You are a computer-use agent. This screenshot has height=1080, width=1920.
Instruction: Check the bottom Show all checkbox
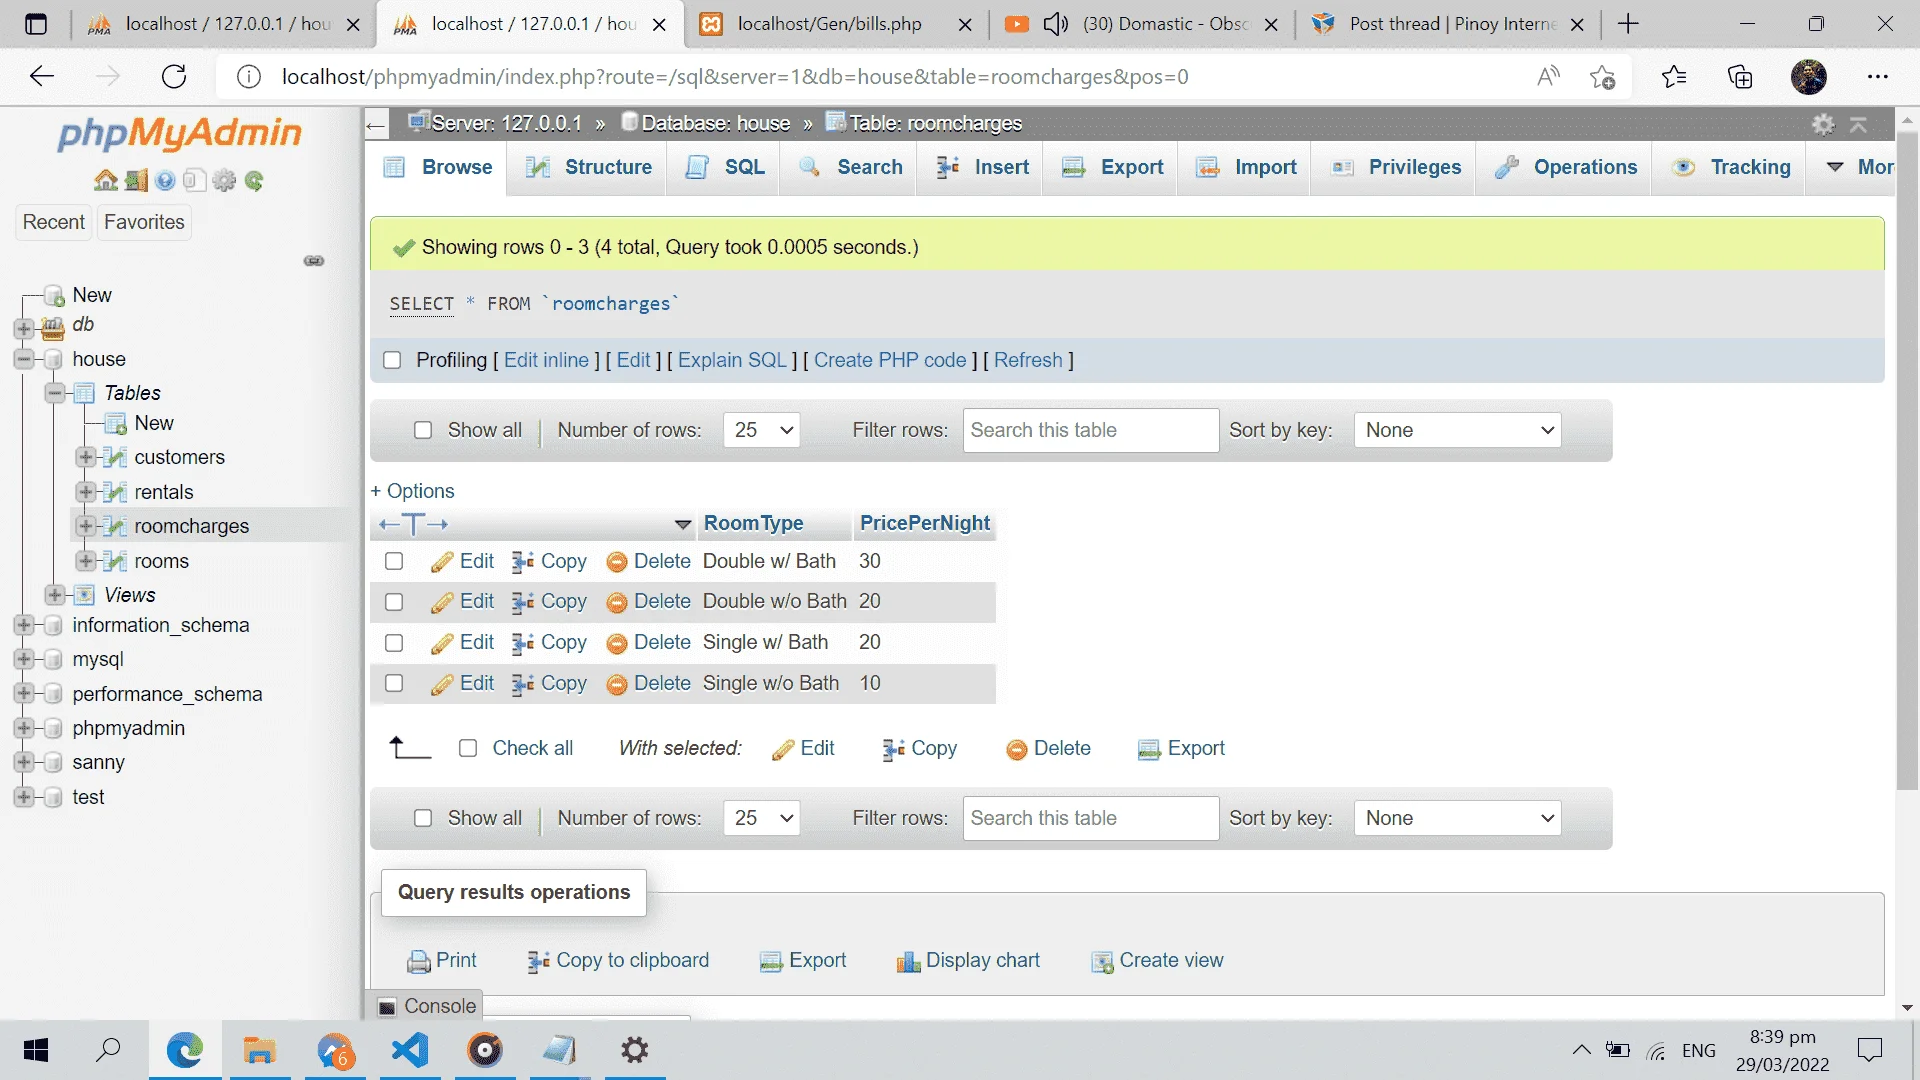423,818
